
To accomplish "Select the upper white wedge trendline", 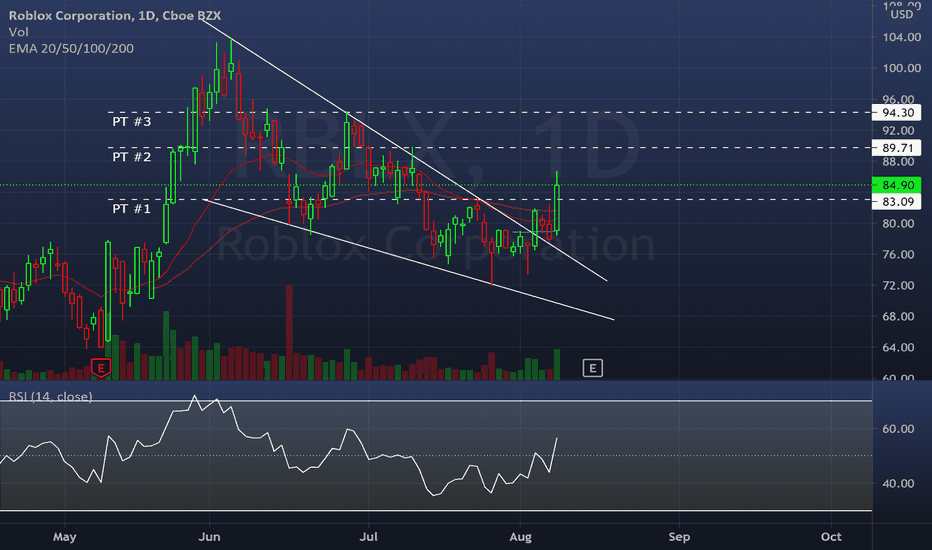I will point(404,150).
